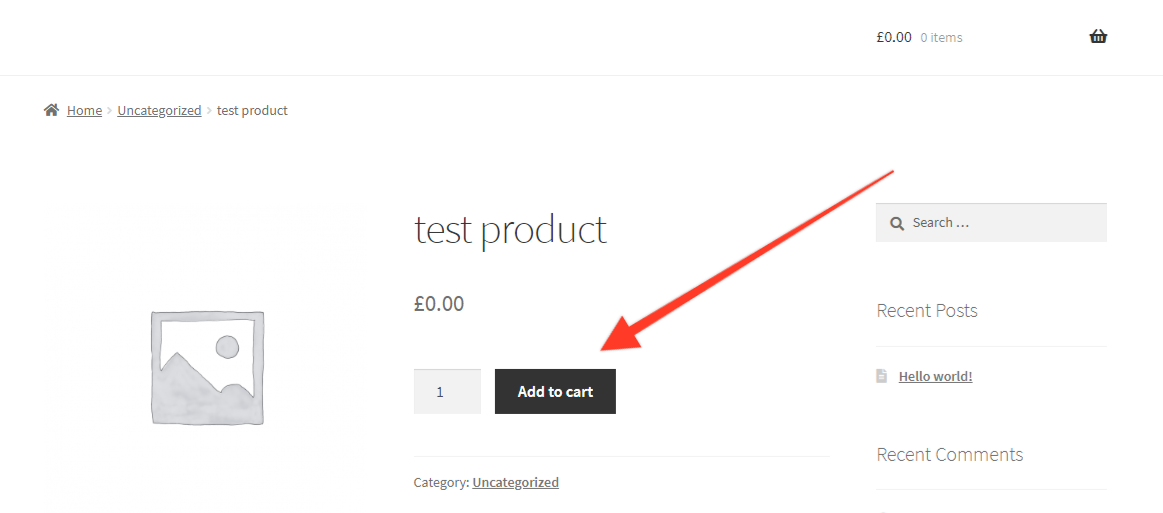Open the product placeholder image
Screen dimensions: 1163x513
(207, 368)
